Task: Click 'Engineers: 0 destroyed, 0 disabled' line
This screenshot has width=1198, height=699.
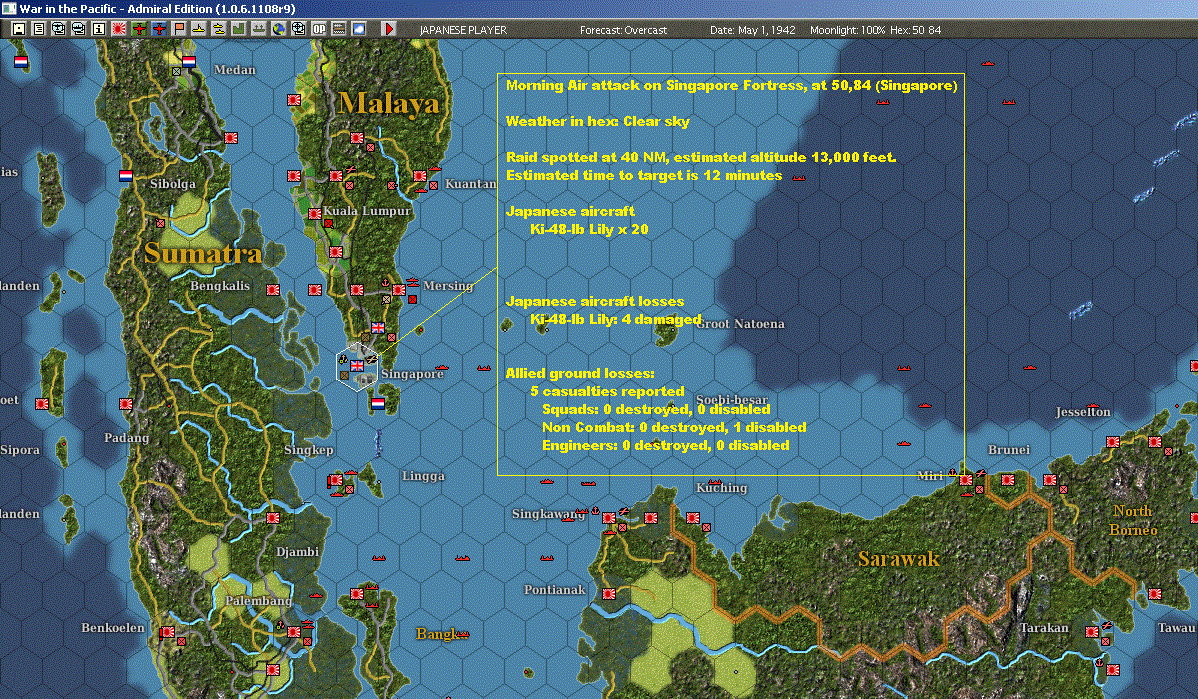Action: (665, 445)
